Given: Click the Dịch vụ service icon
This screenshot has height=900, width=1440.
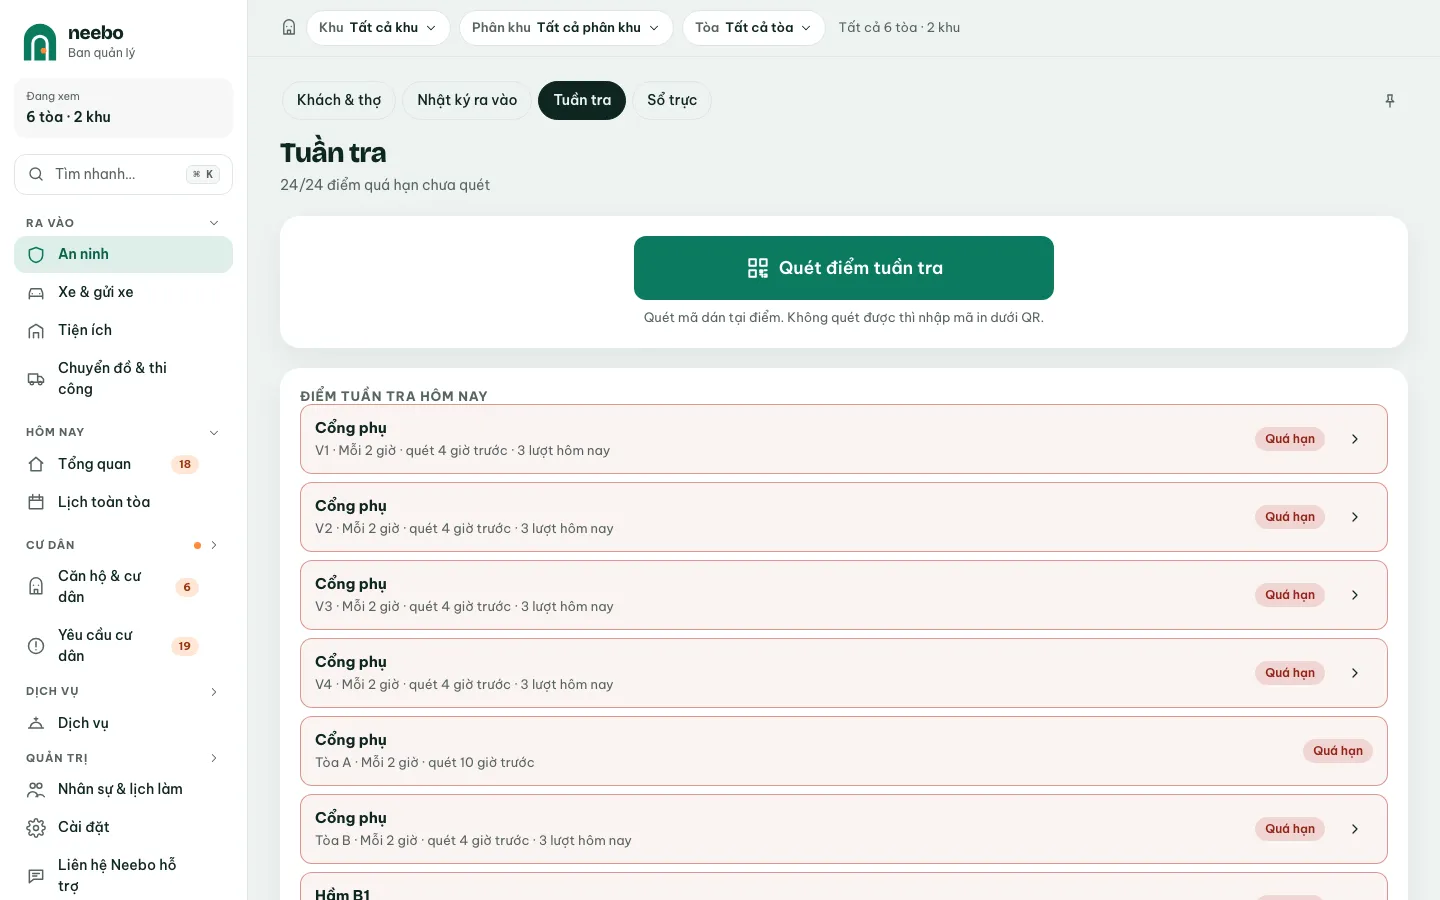Looking at the screenshot, I should click(36, 723).
